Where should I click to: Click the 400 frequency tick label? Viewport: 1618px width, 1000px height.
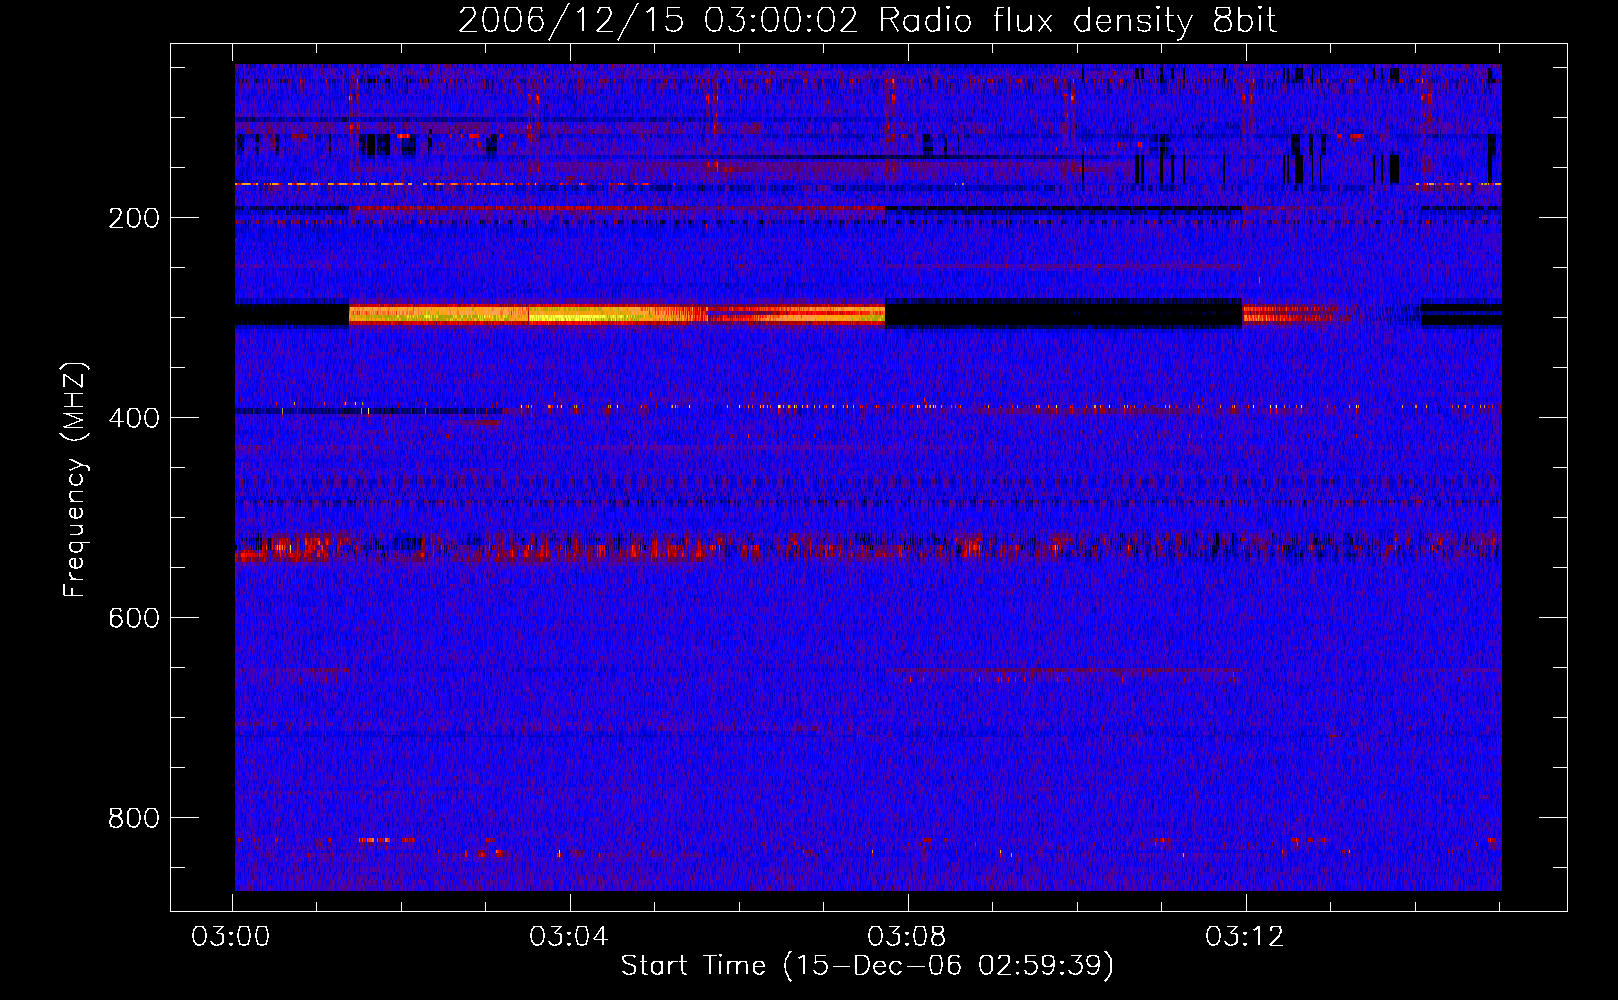click(x=134, y=418)
